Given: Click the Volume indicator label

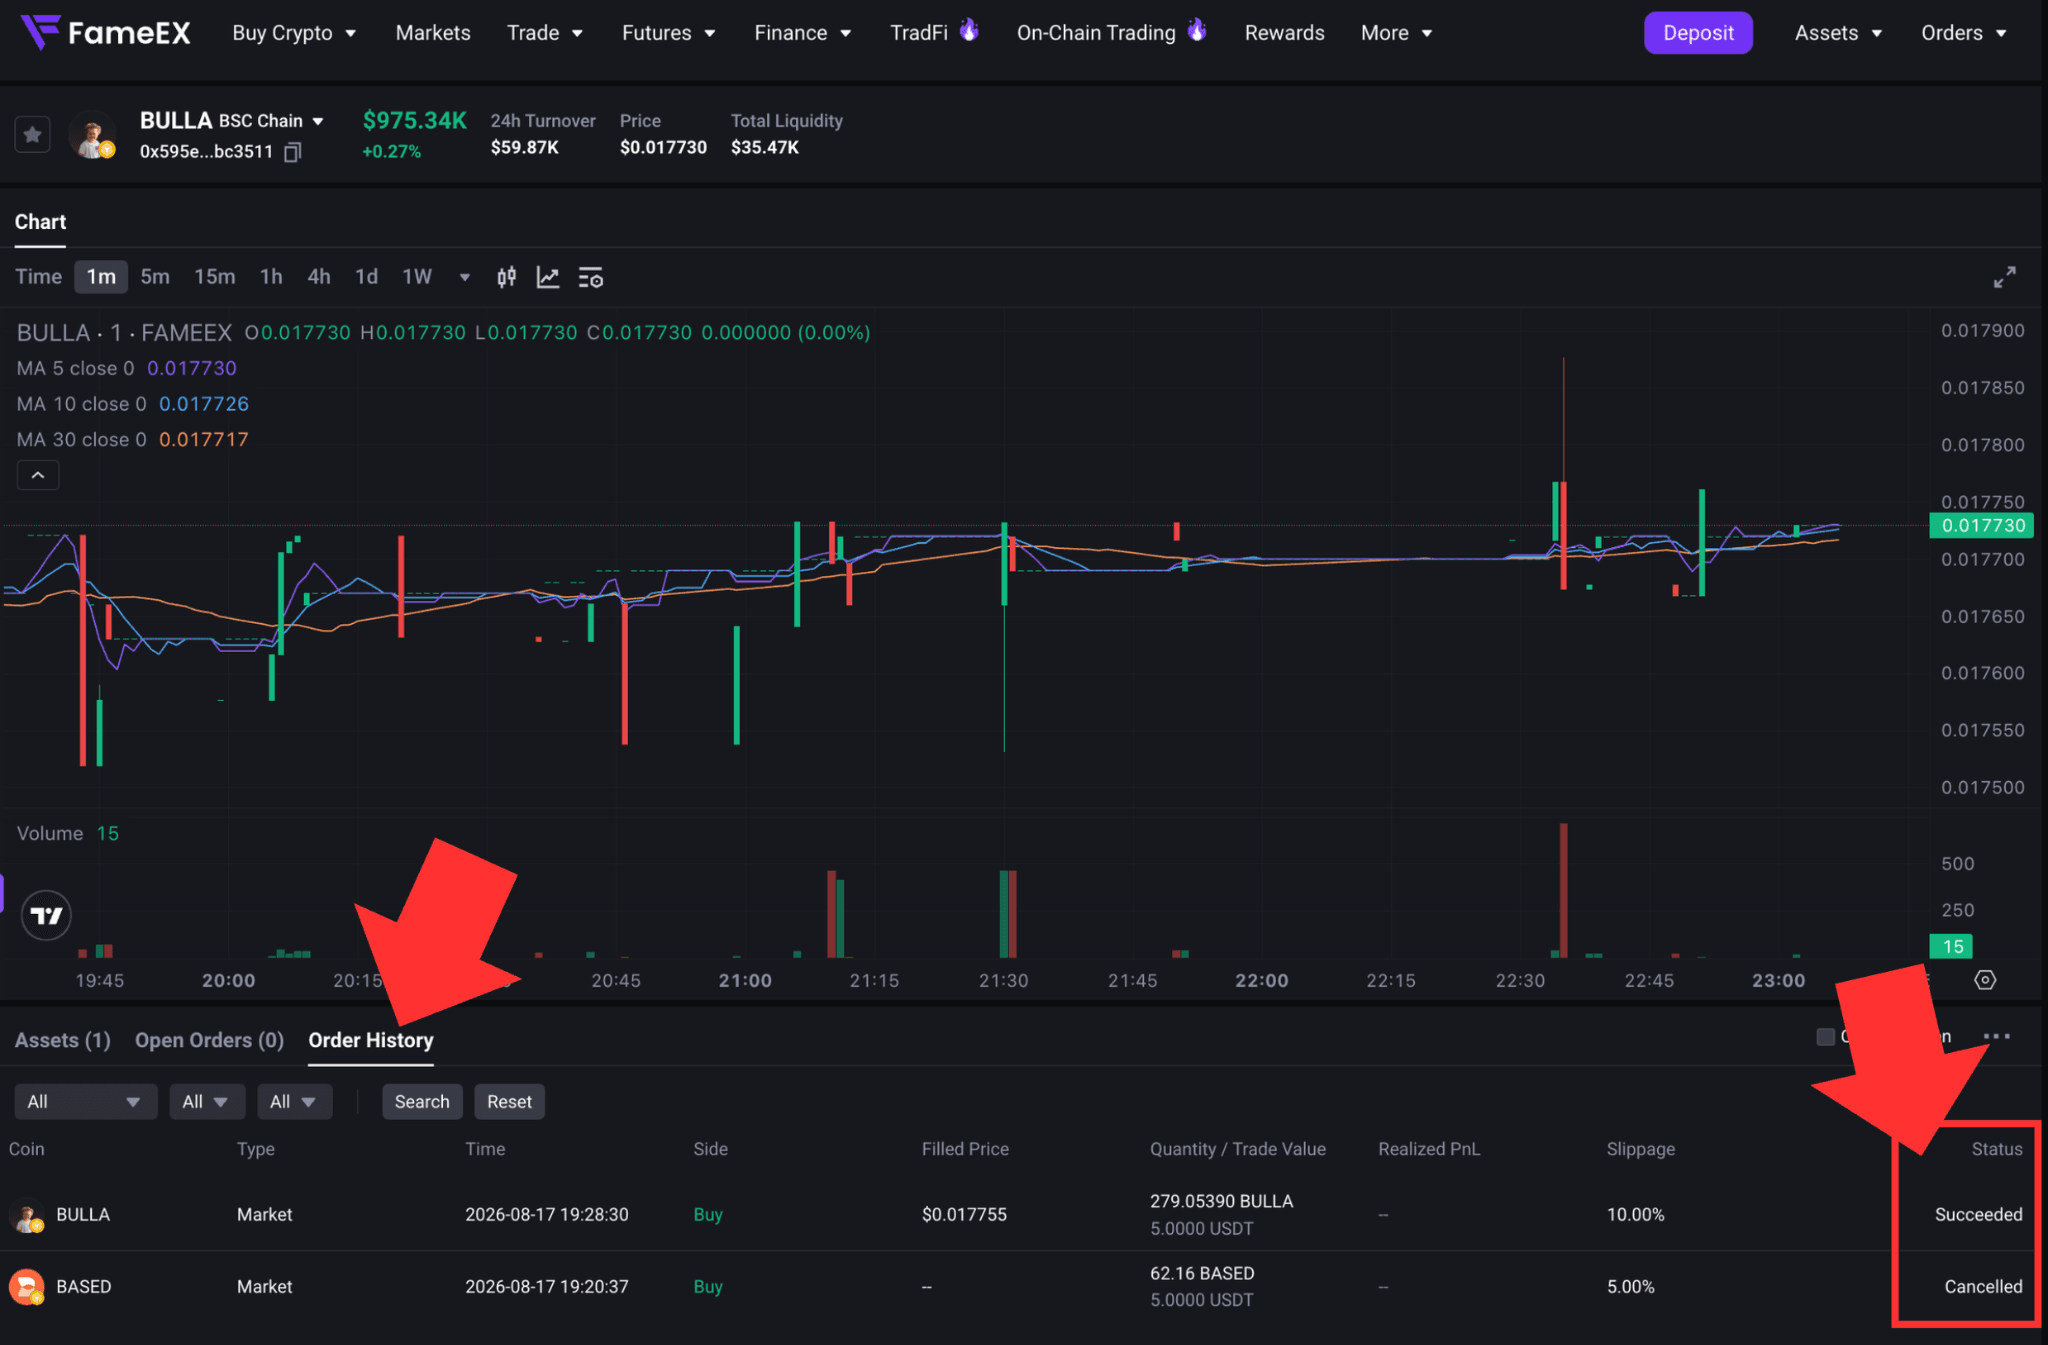Looking at the screenshot, I should [x=50, y=833].
